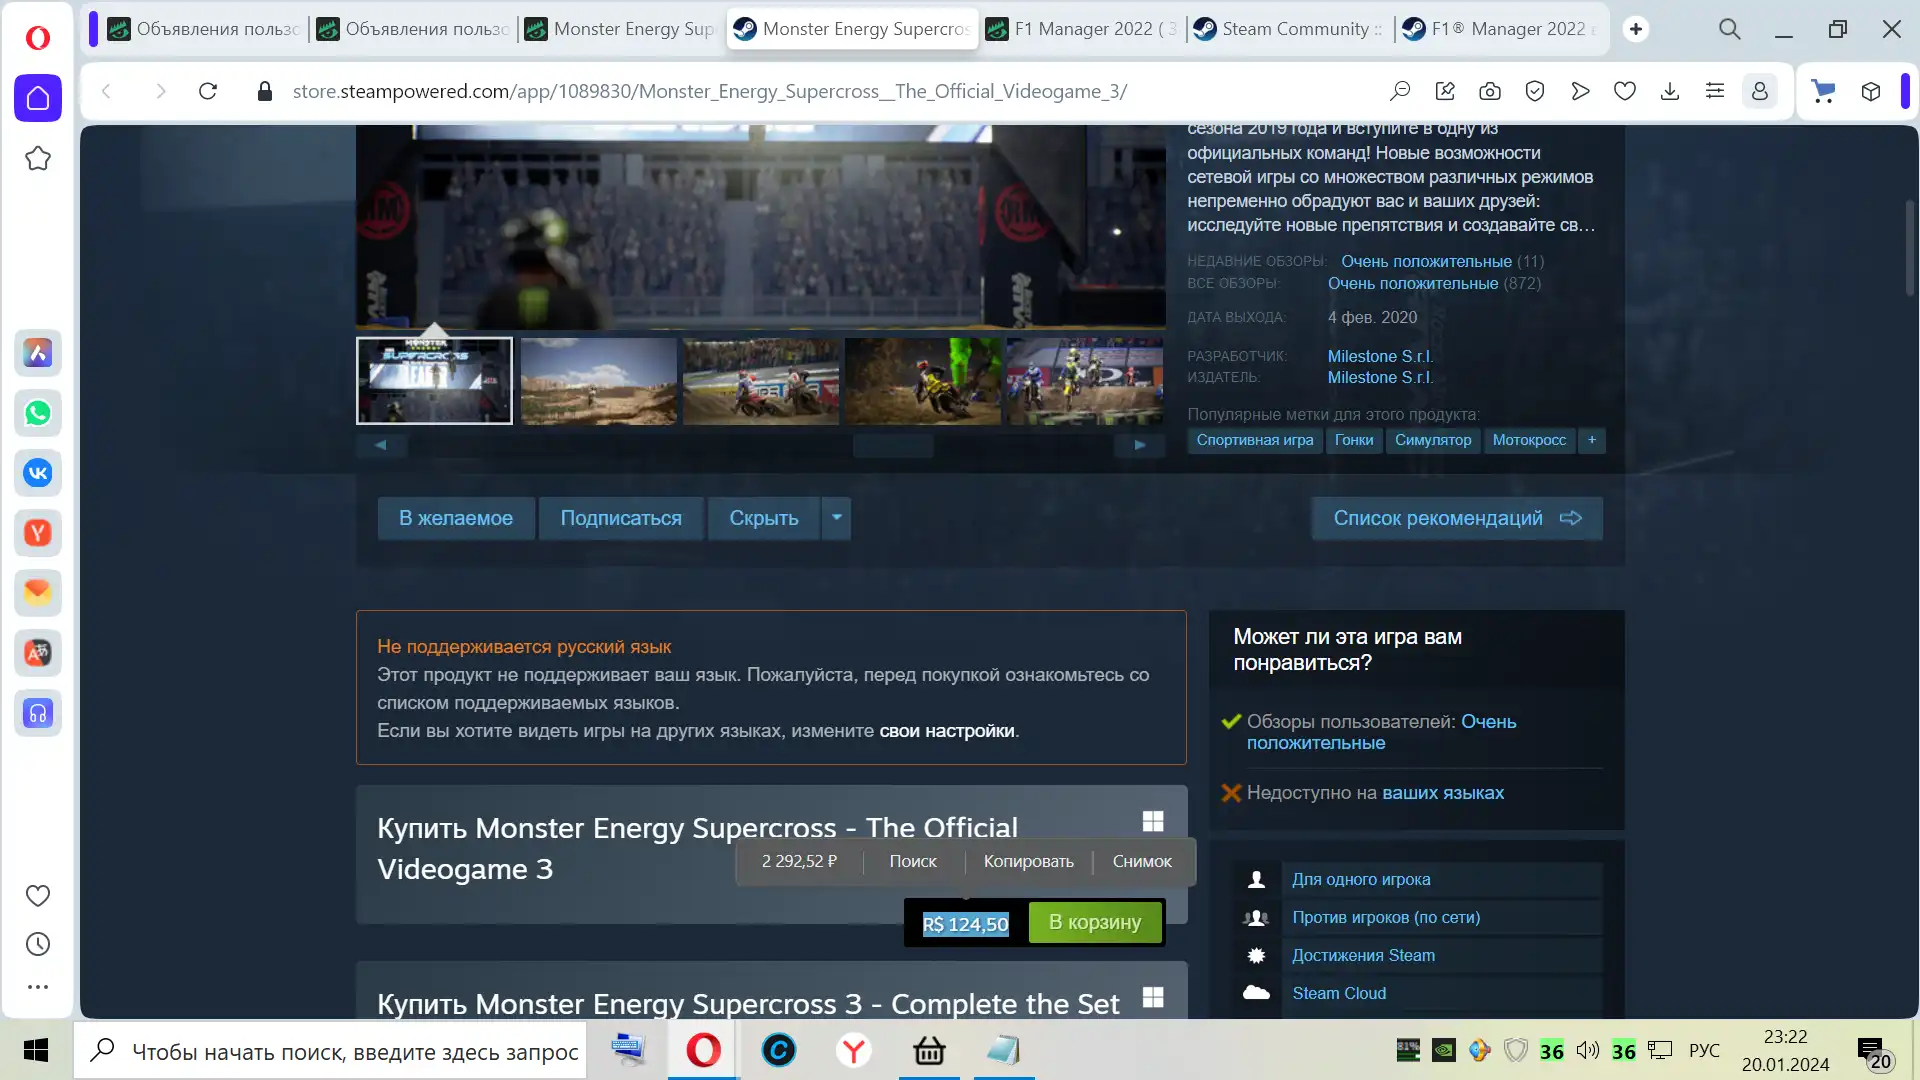Add game to cart В корзину
This screenshot has width=1920, height=1080.
(x=1095, y=922)
